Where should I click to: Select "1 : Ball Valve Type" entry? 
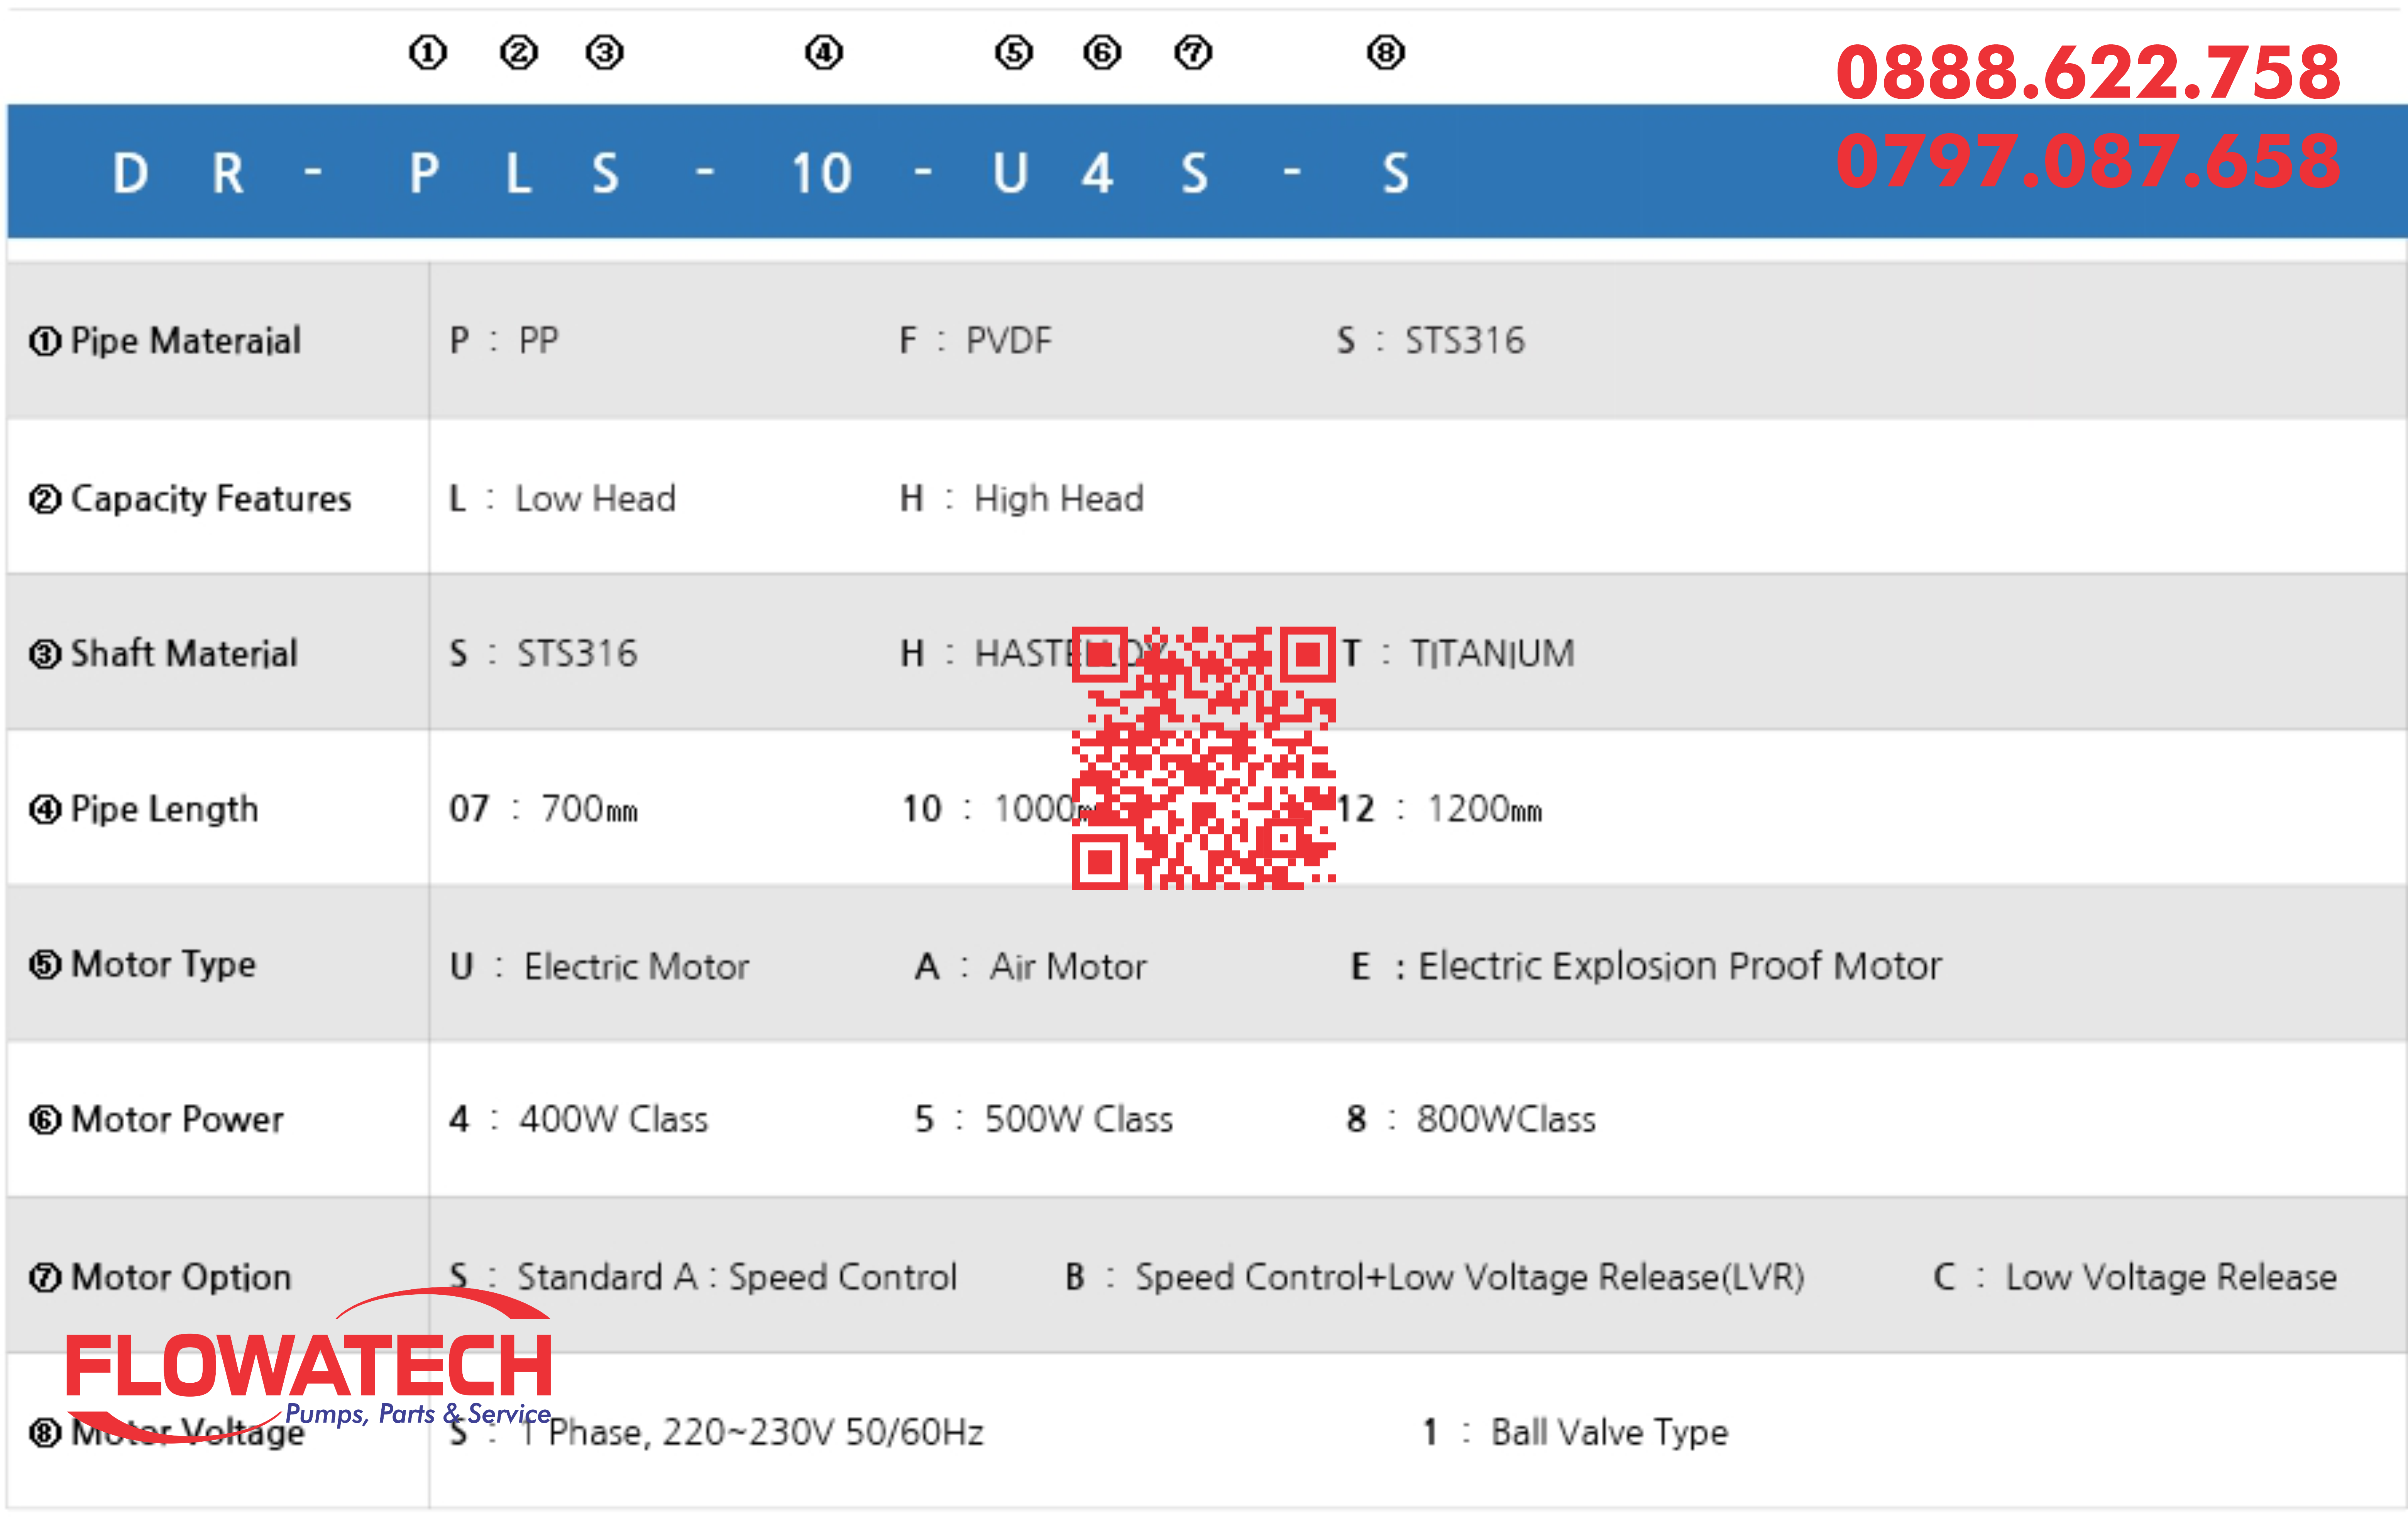(x=1576, y=1432)
